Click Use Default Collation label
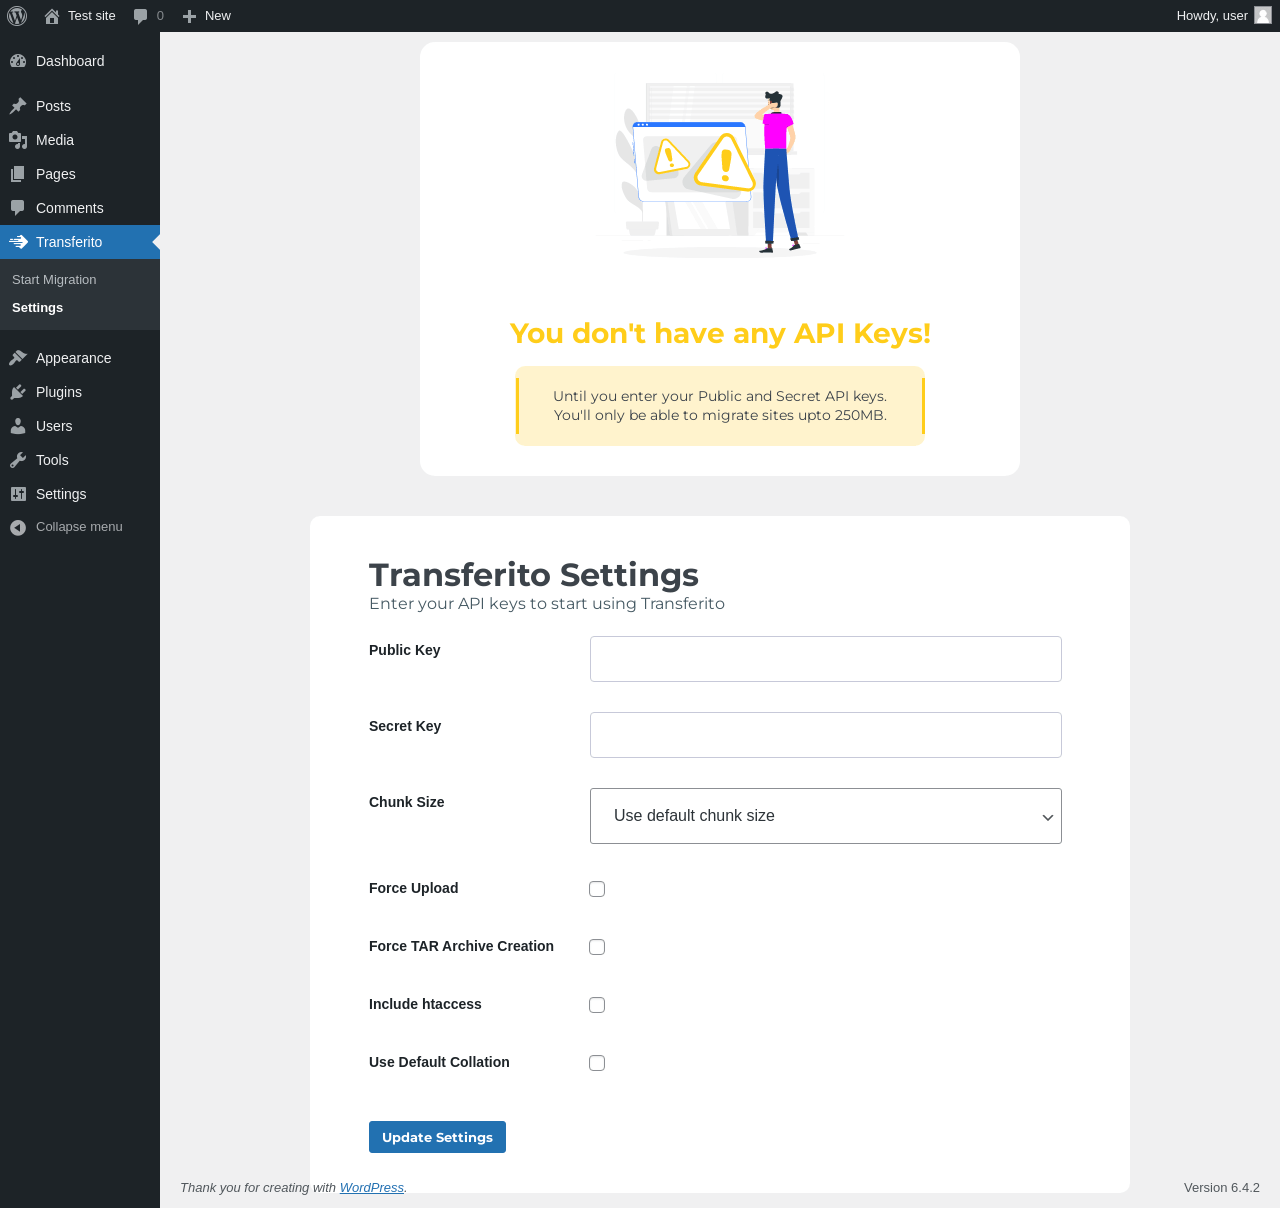The image size is (1280, 1208). click(439, 1062)
